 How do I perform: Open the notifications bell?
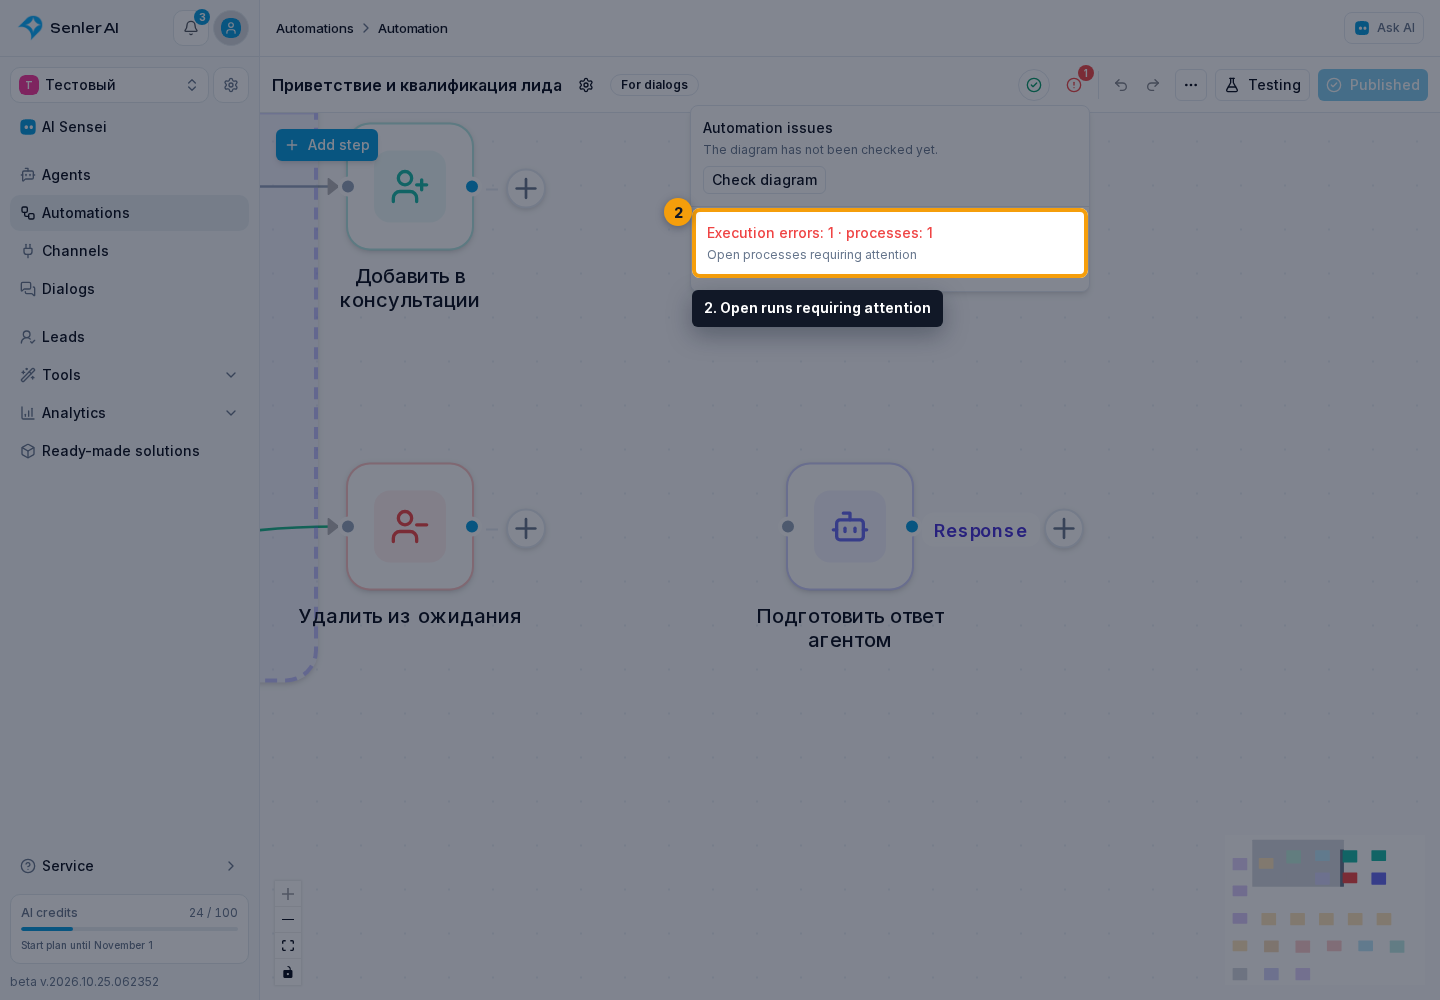coord(191,28)
